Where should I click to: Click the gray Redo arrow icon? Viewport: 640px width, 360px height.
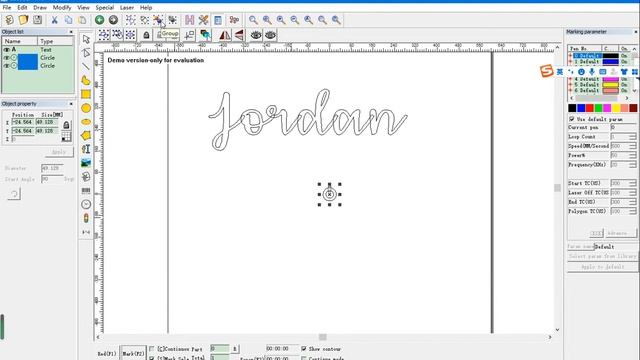113,20
